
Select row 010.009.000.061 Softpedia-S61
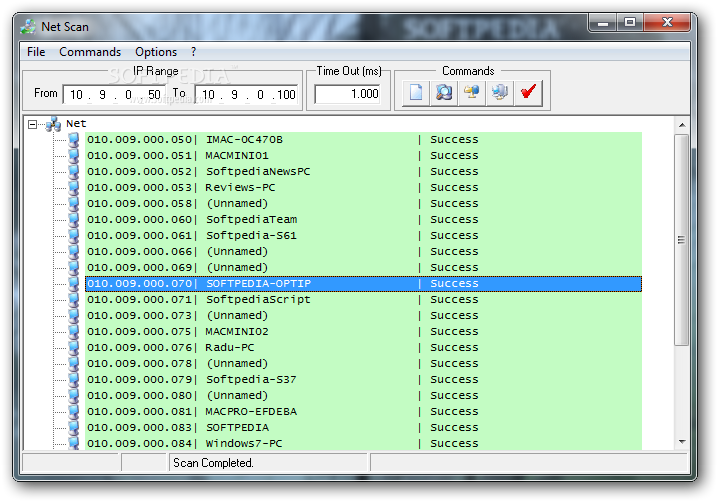point(364,236)
